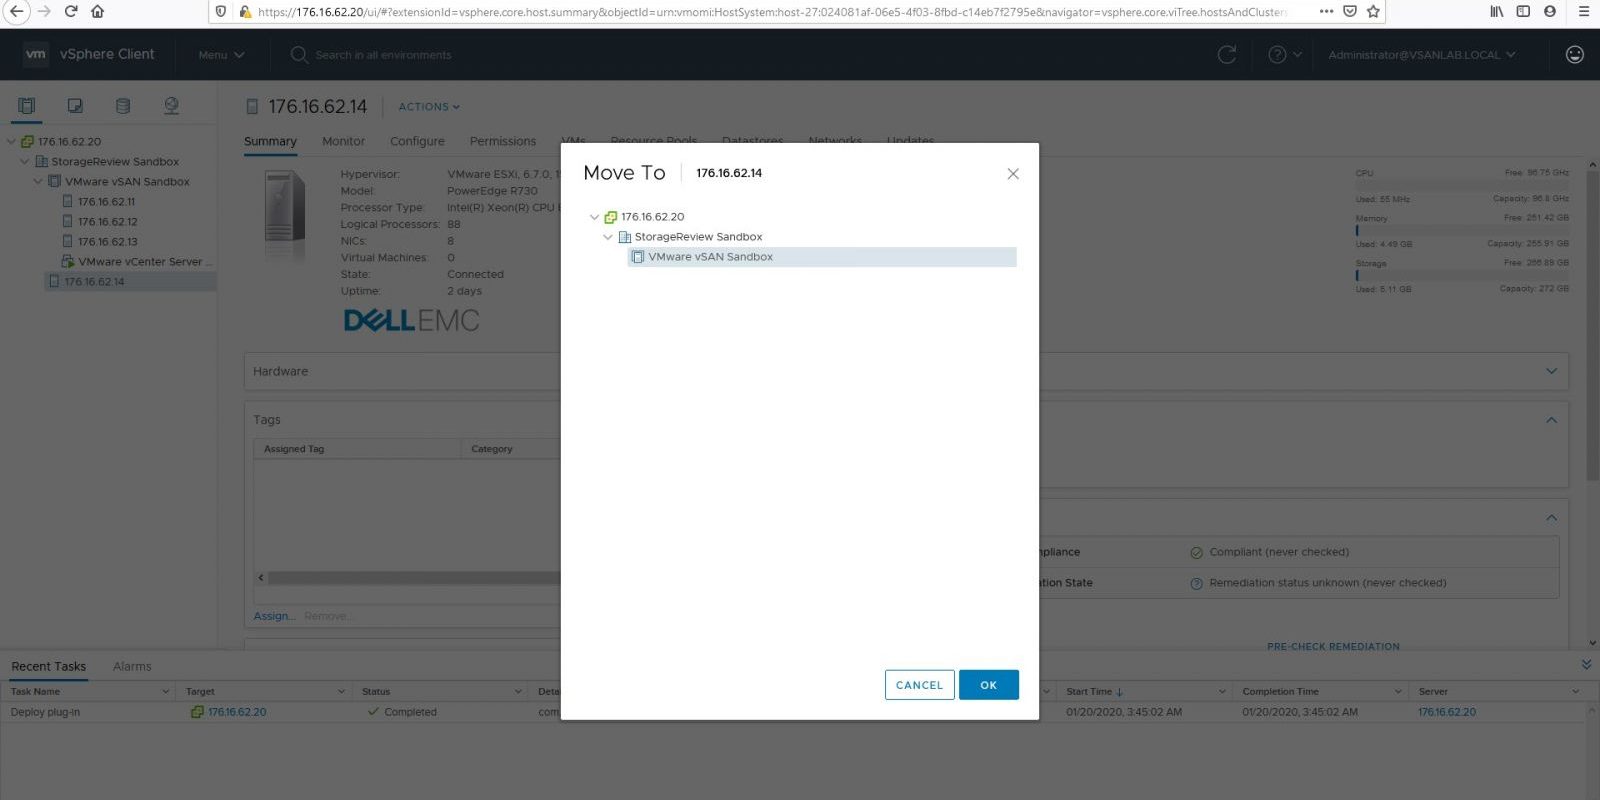The height and width of the screenshot is (800, 1600).
Task: Select host 176.16.62.12 in navigator
Action: [x=107, y=222]
